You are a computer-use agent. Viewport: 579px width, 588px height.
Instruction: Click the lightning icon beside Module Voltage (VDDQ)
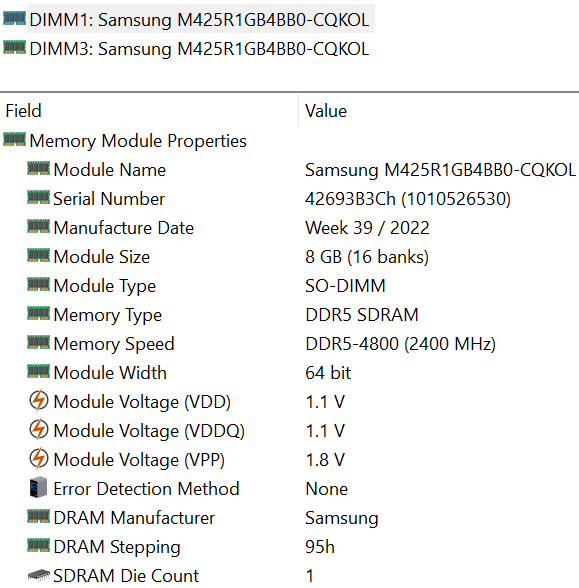pyautogui.click(x=38, y=429)
